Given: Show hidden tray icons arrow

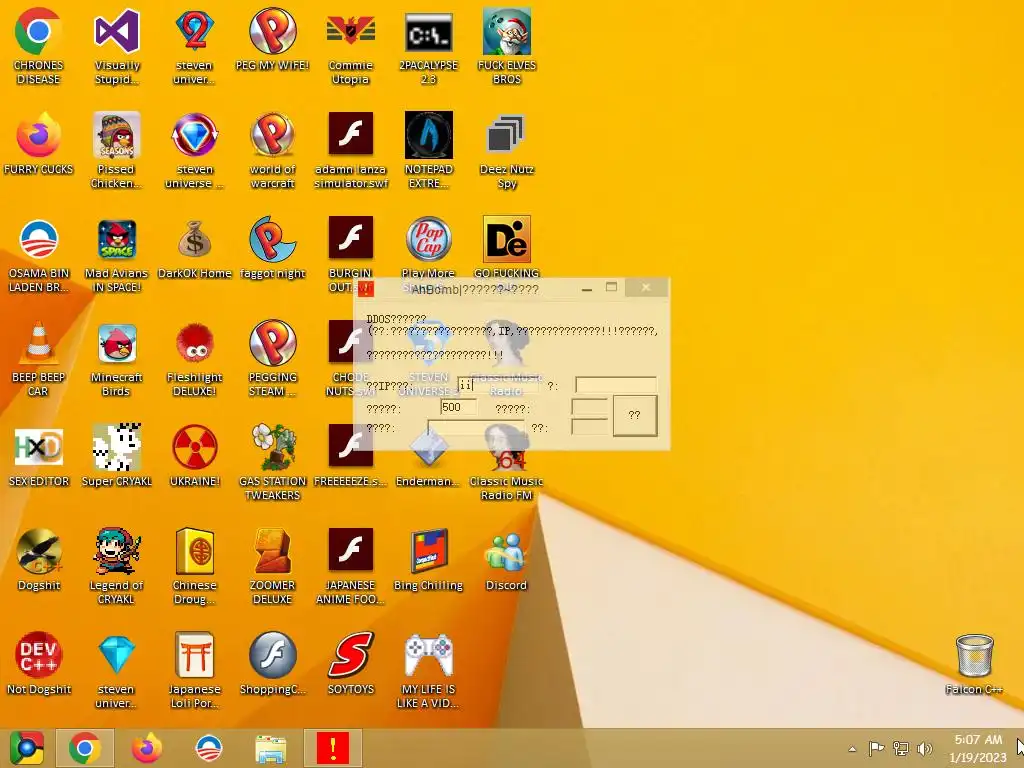Looking at the screenshot, I should (852, 749).
